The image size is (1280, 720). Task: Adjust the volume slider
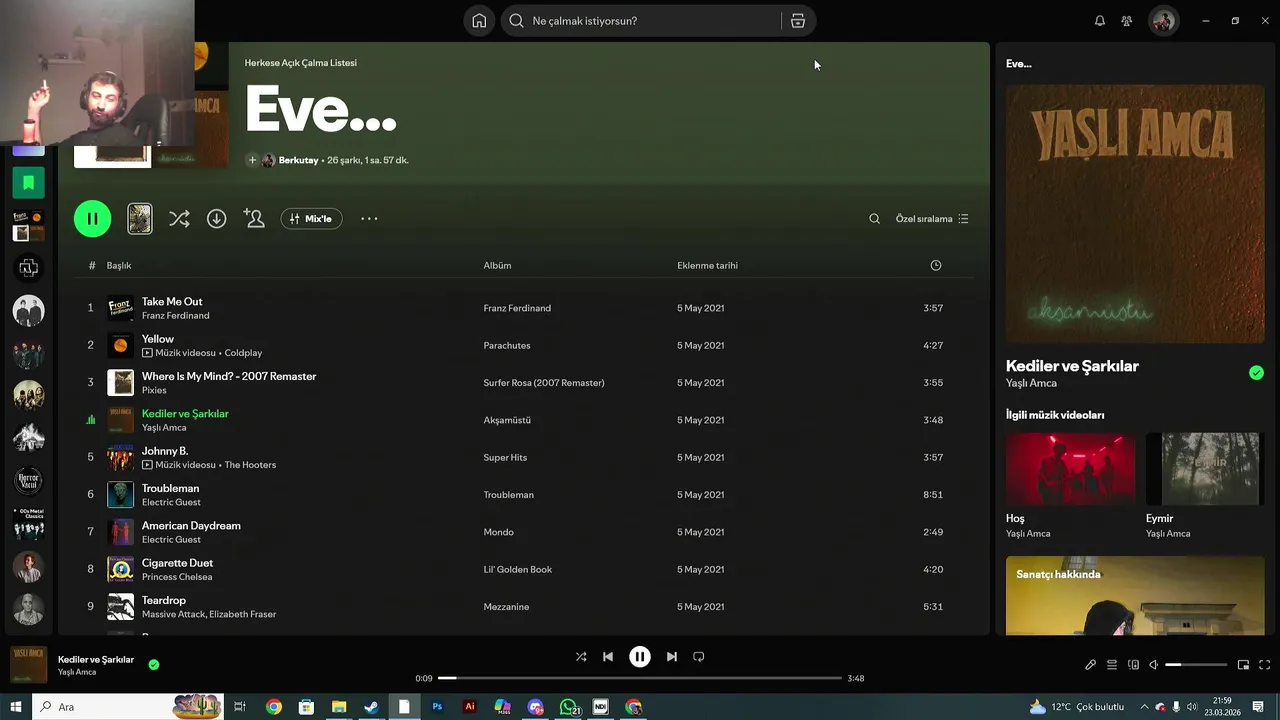point(1196,665)
